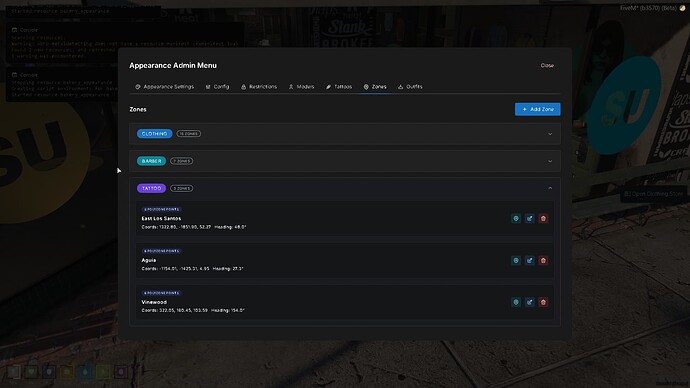Click the teal location pin icon for East Los Santos
This screenshot has height=388, width=690.
tap(516, 219)
